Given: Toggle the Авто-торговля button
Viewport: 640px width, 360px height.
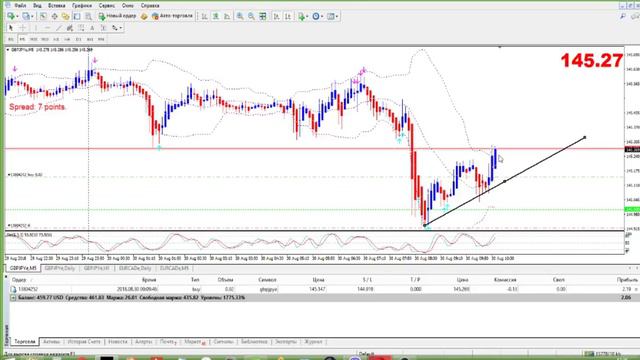Looking at the screenshot, I should tap(172, 16).
